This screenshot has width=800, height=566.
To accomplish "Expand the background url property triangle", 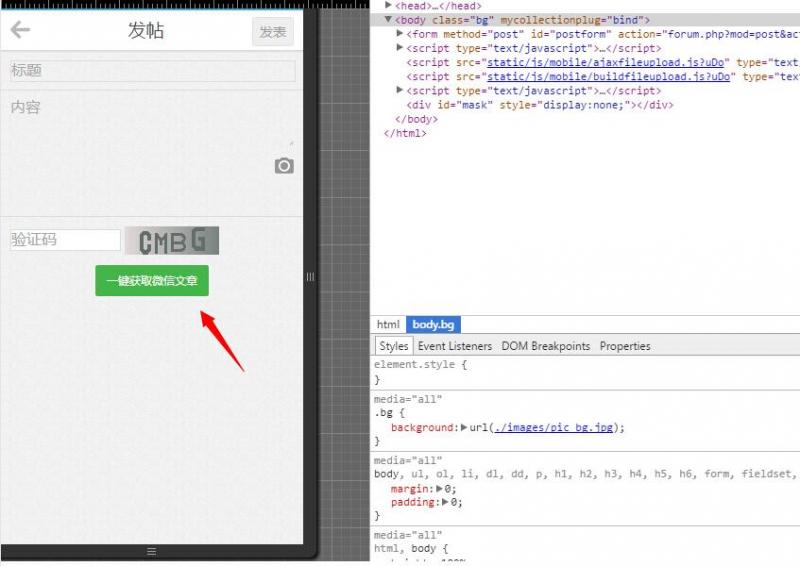I will (464, 427).
